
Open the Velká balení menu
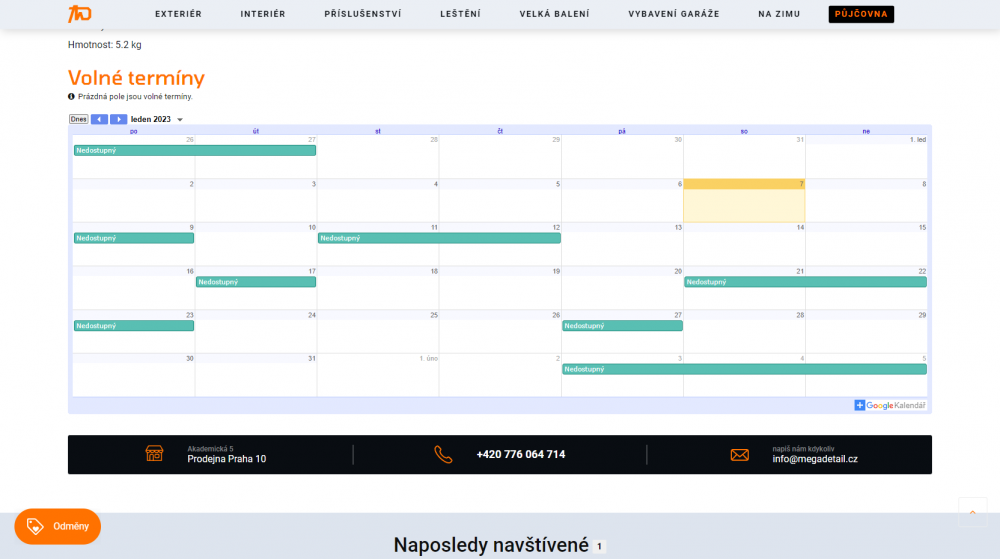pos(554,14)
